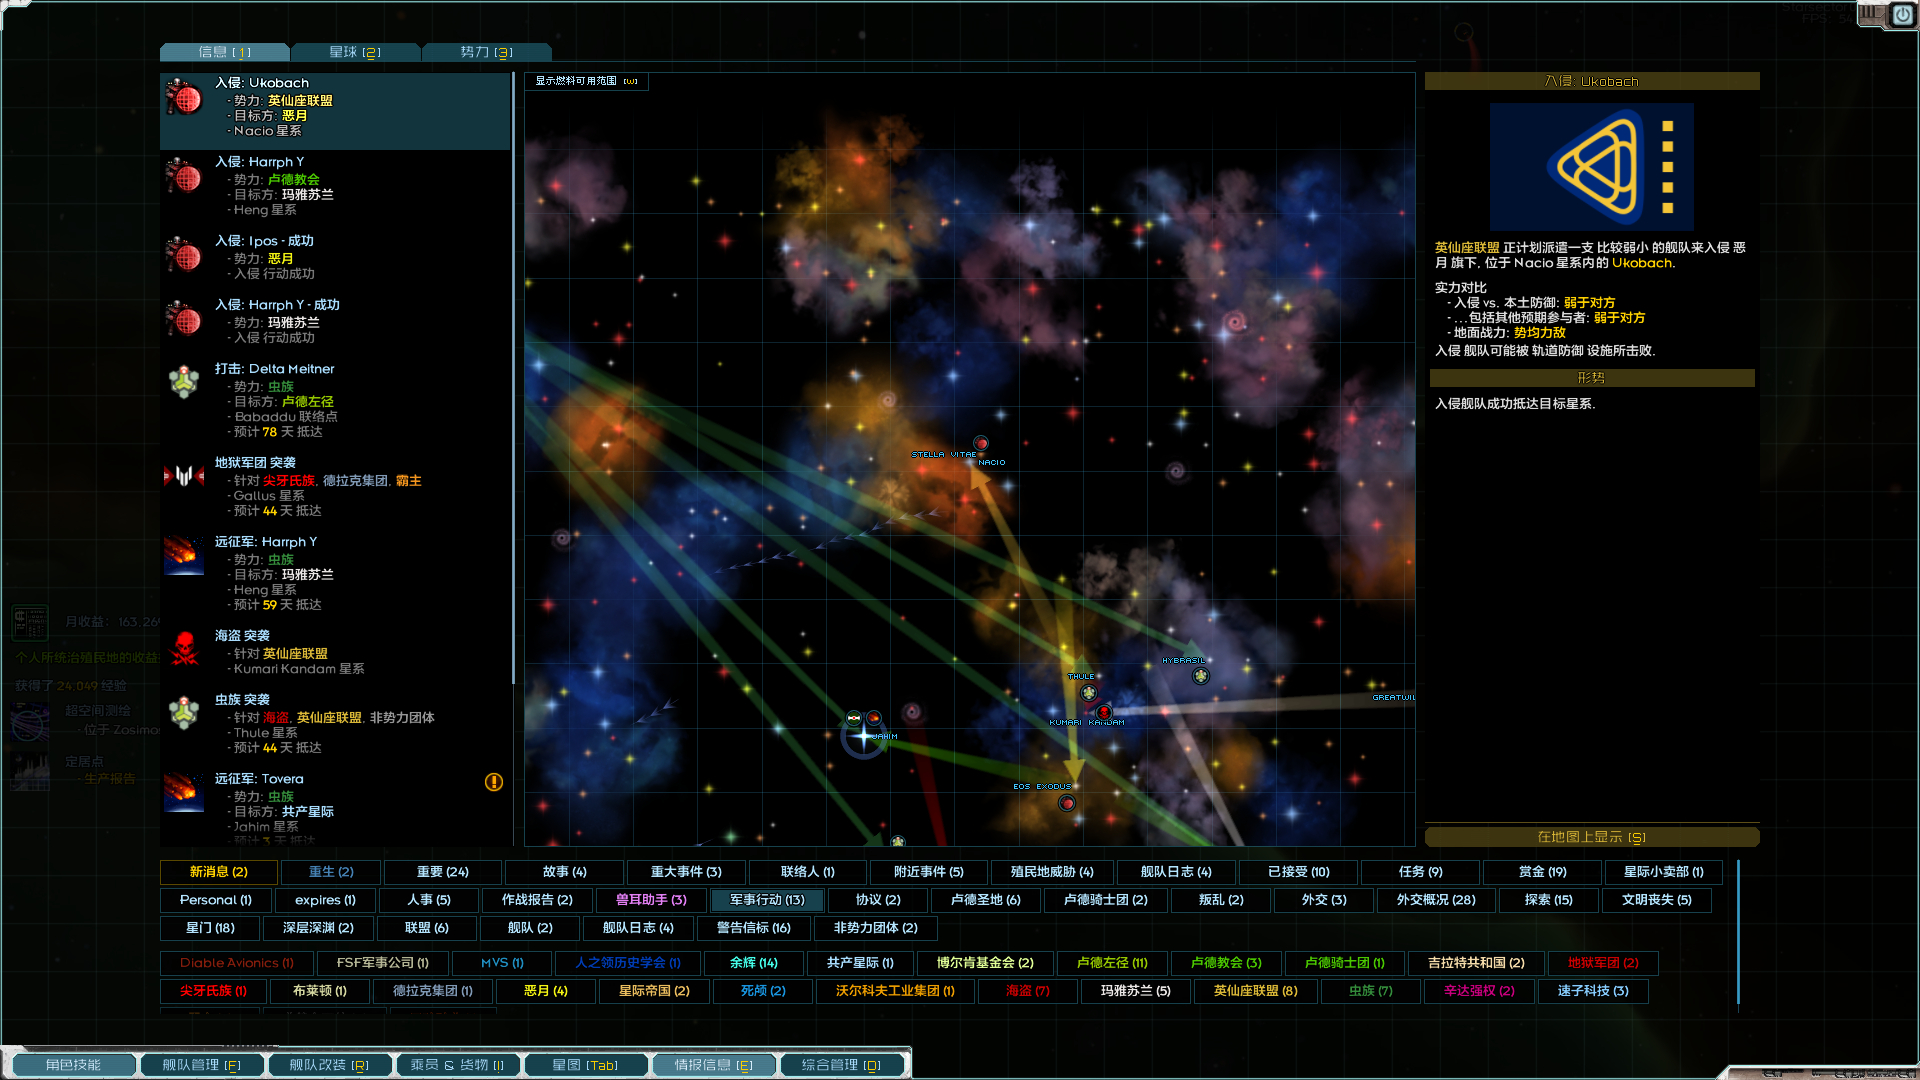Click the pirate raid skull icon
Screen dimensions: 1920x1080
click(184, 650)
